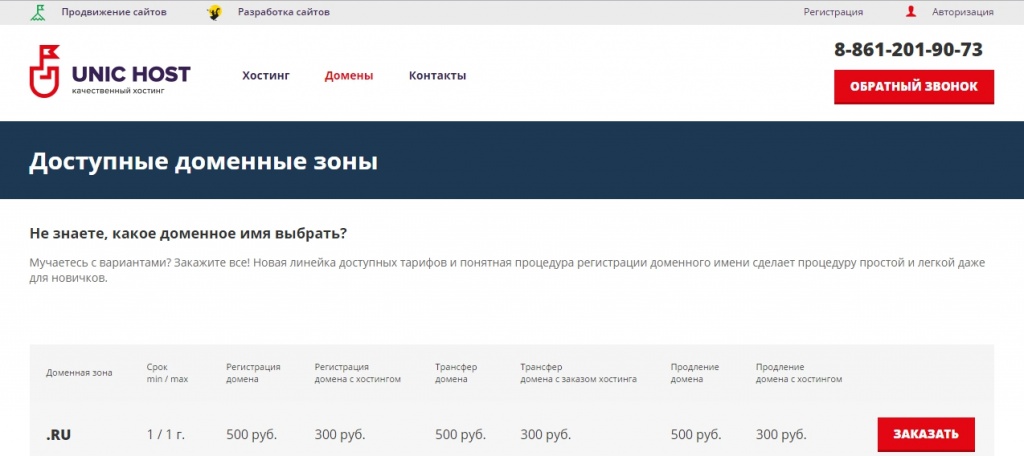This screenshot has height=456, width=1024.
Task: Click 300 руб. registration with hosting cell
Action: tap(340, 434)
